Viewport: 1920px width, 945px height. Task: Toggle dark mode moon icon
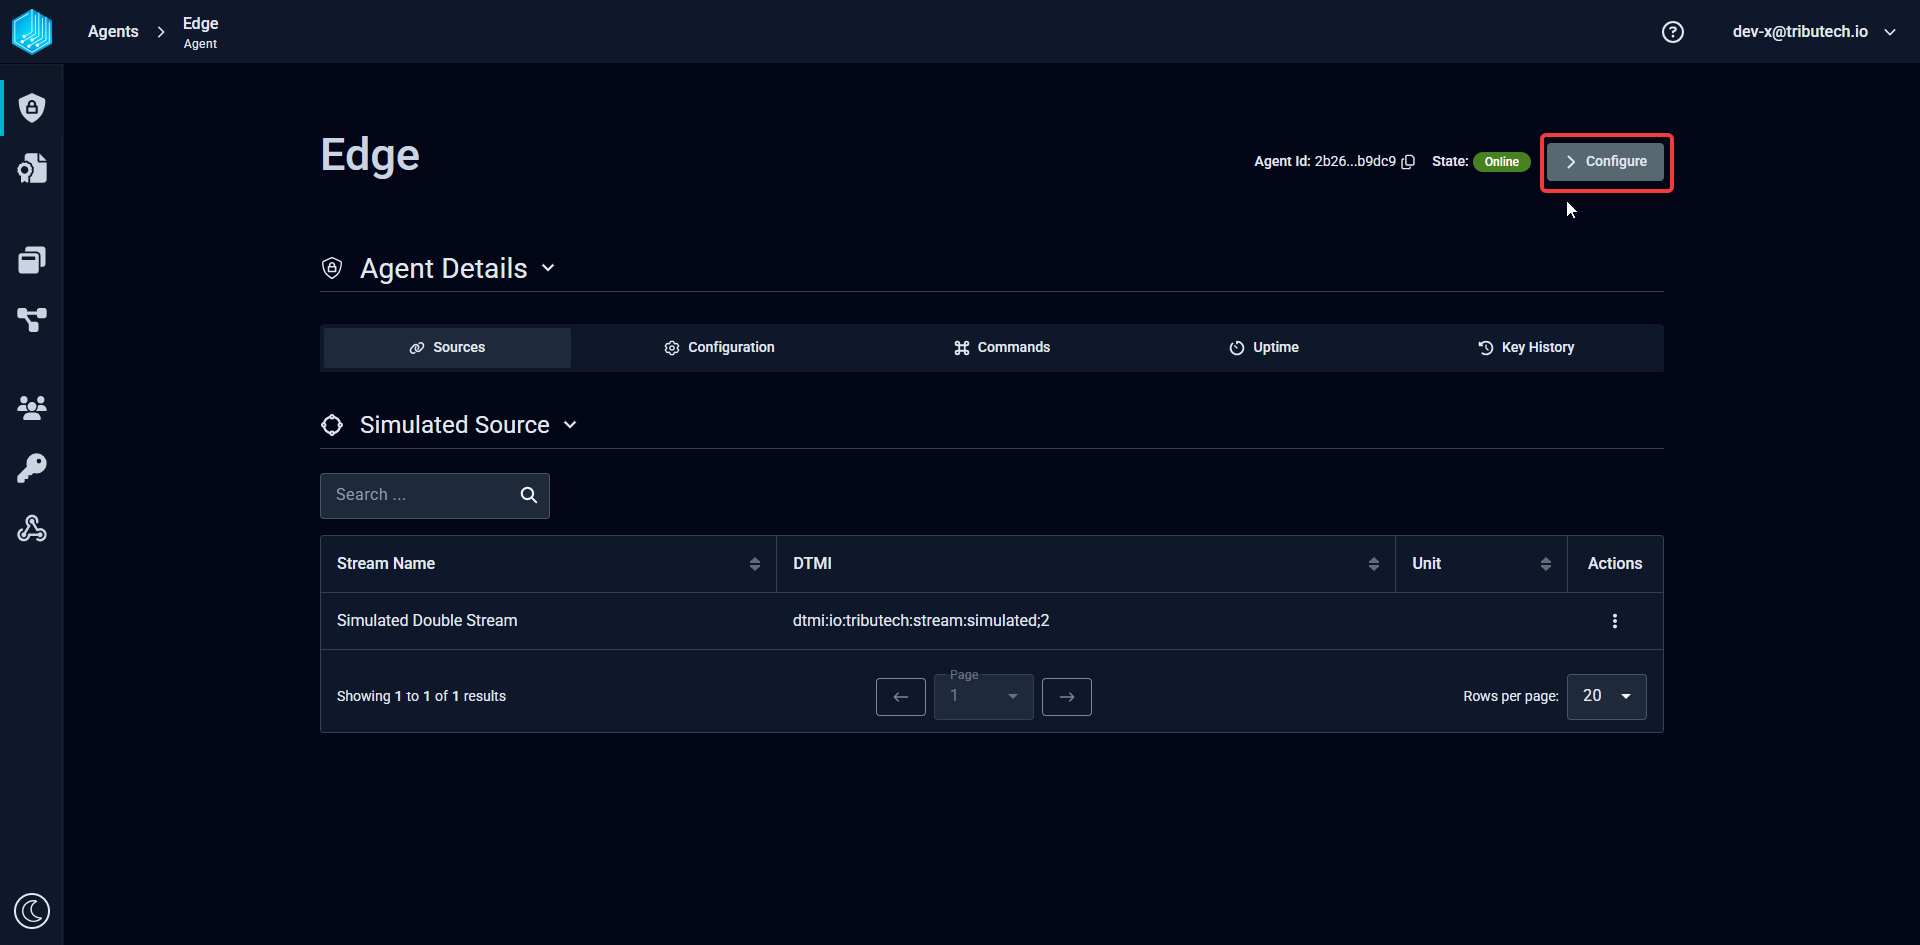[32, 911]
